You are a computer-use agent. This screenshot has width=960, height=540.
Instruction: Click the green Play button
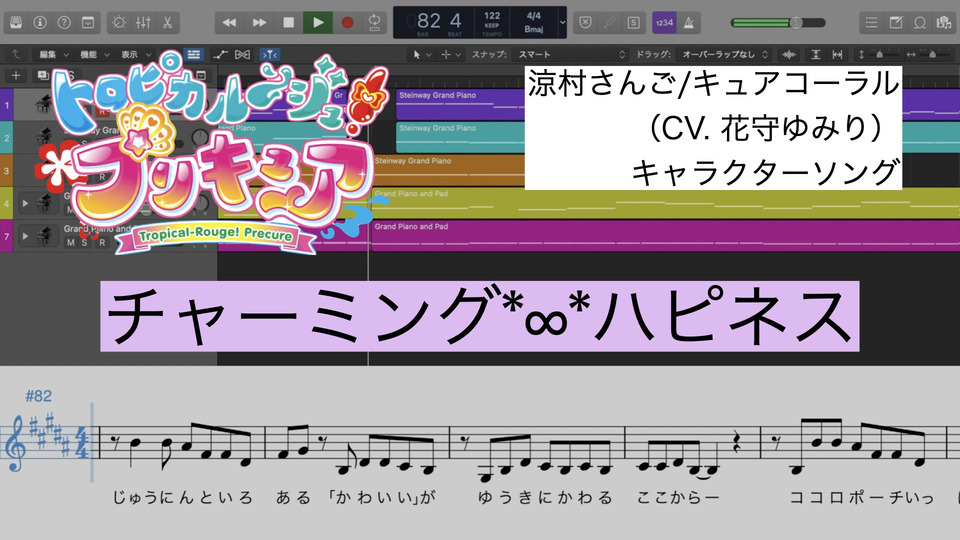coord(318,23)
